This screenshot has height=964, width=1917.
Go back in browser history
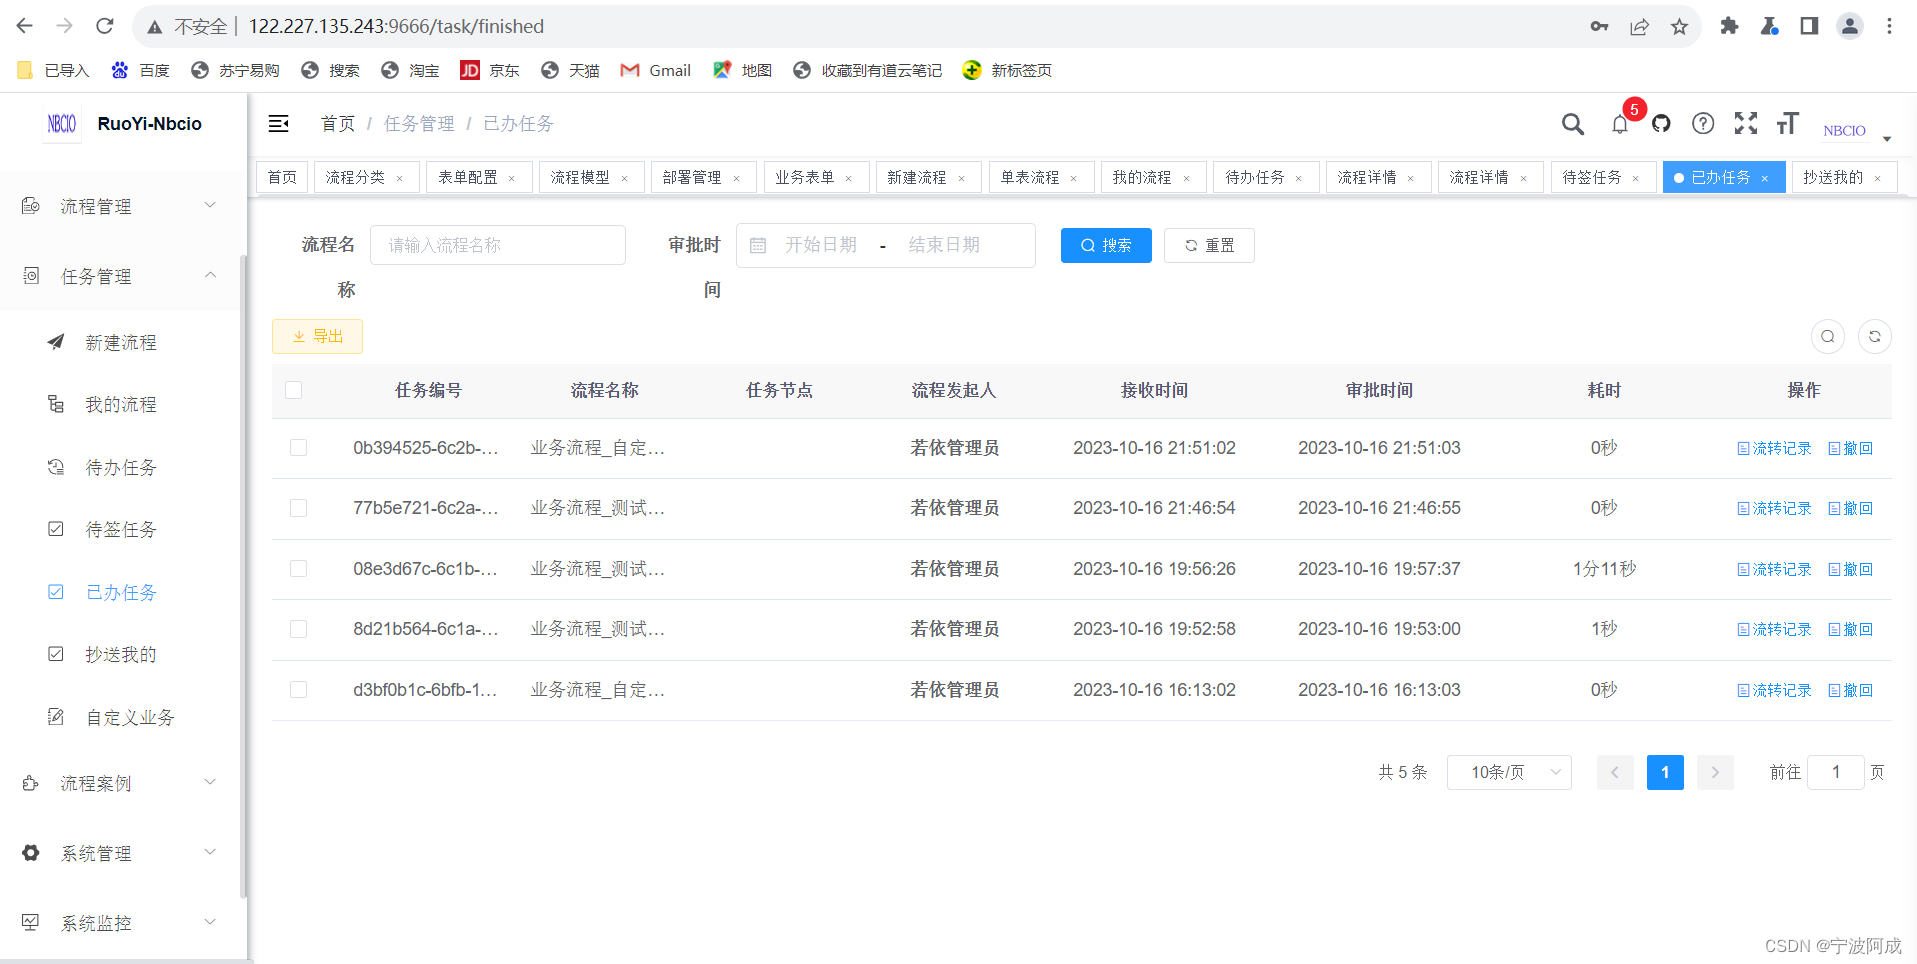[x=25, y=26]
